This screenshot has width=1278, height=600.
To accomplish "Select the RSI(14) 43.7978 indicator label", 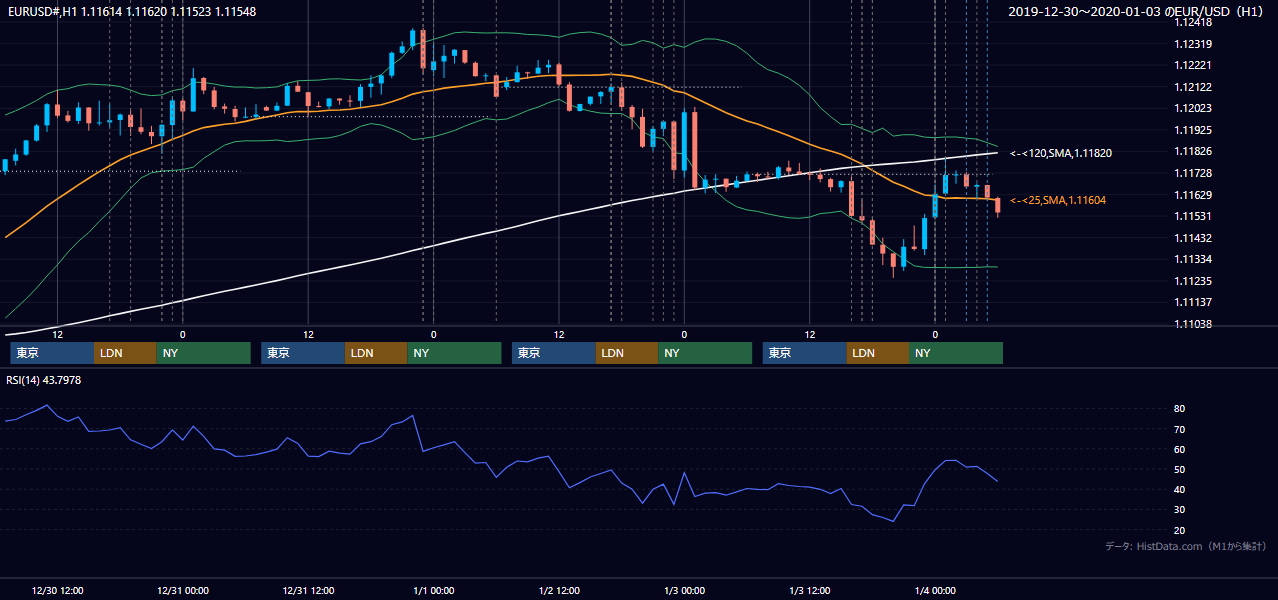I will 44,380.
